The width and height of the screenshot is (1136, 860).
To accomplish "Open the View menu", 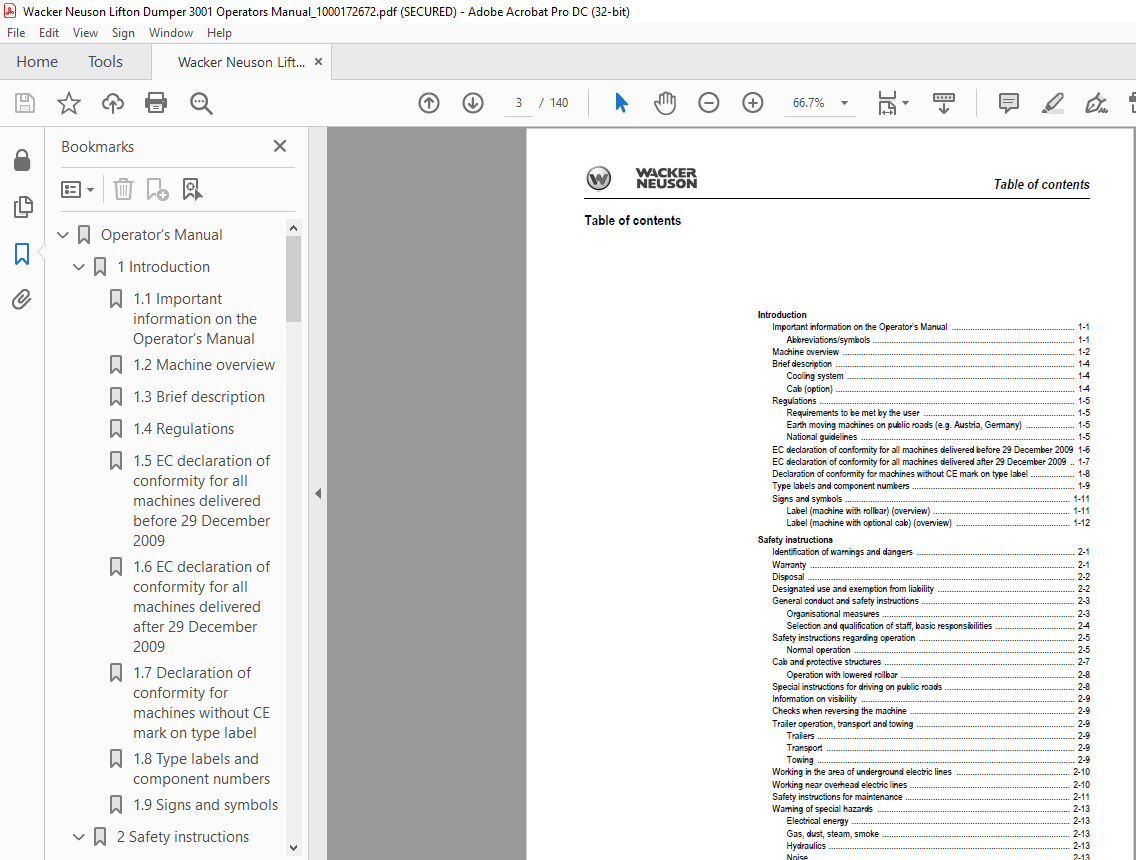I will tap(85, 33).
